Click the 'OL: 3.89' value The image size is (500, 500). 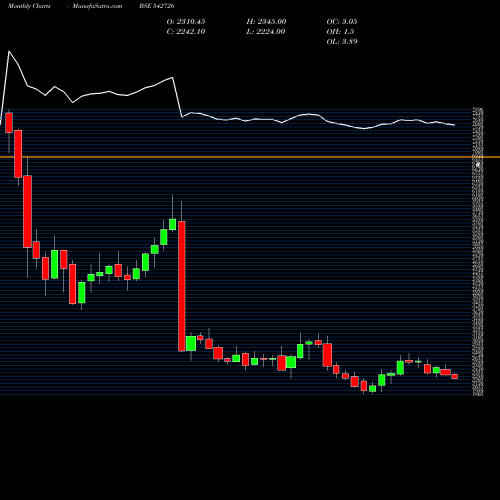(x=342, y=42)
